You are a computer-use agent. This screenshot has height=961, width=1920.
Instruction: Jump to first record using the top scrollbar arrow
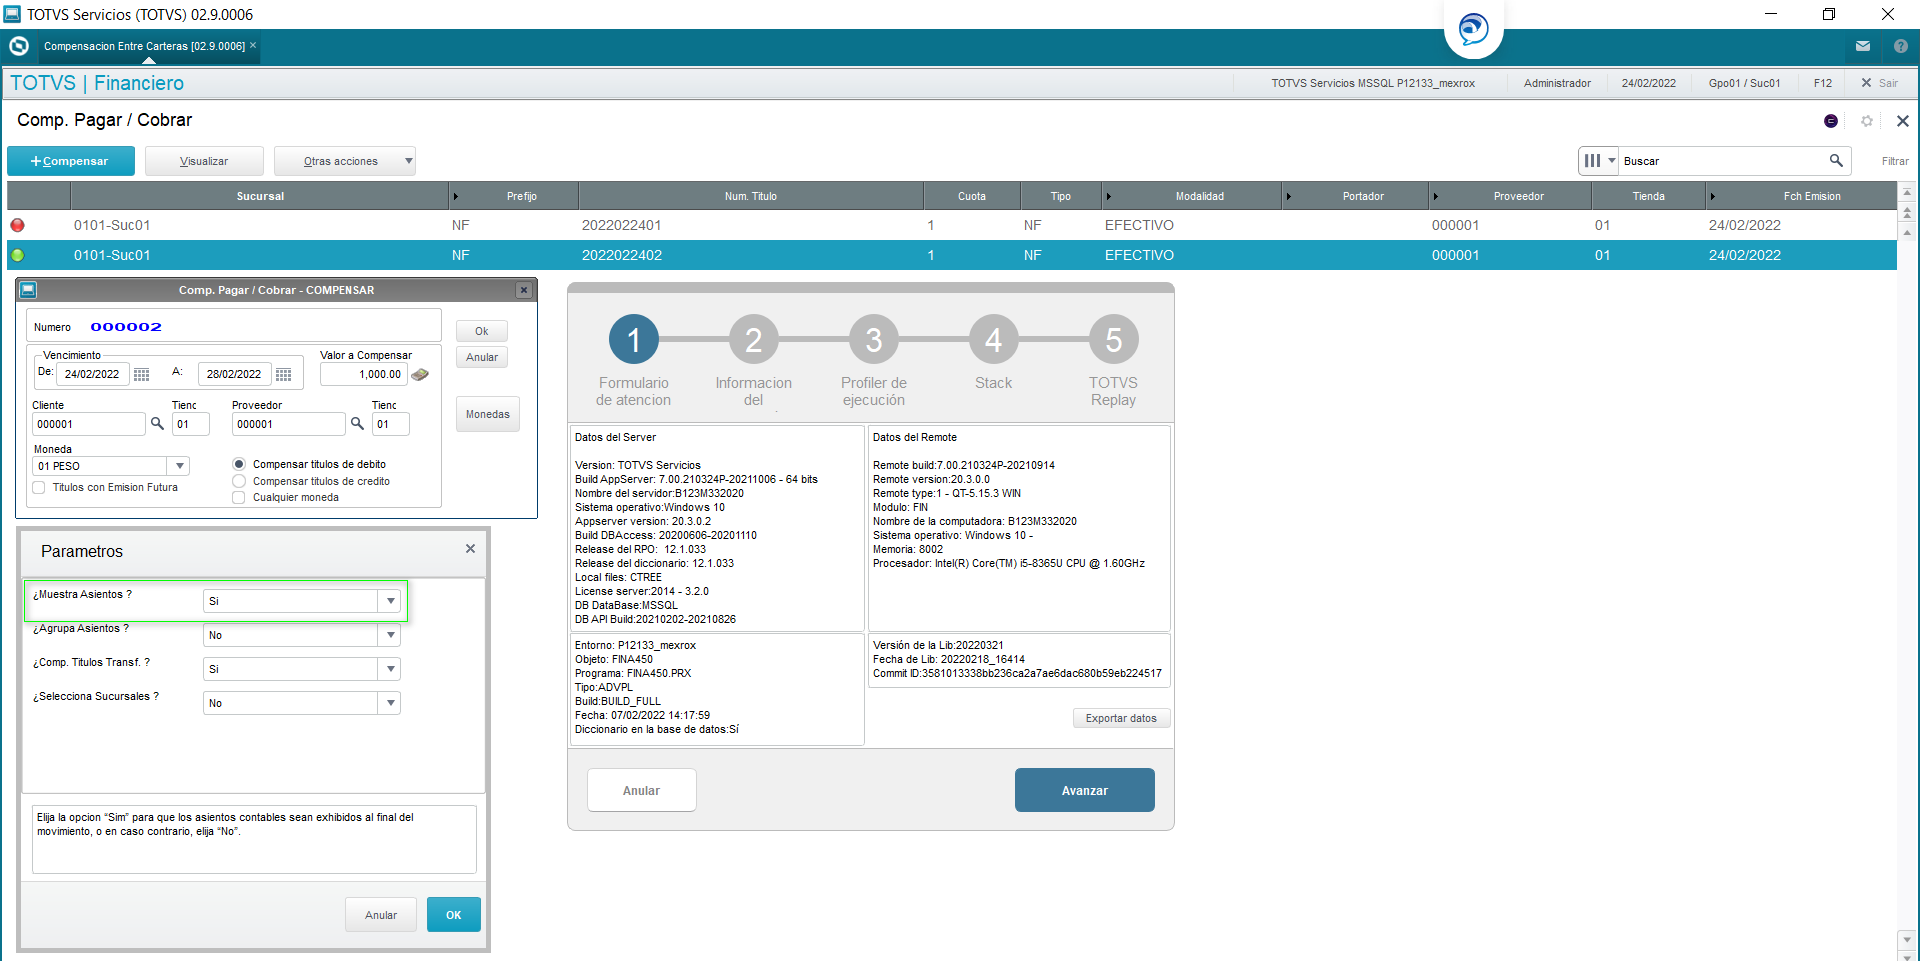click(x=1907, y=192)
